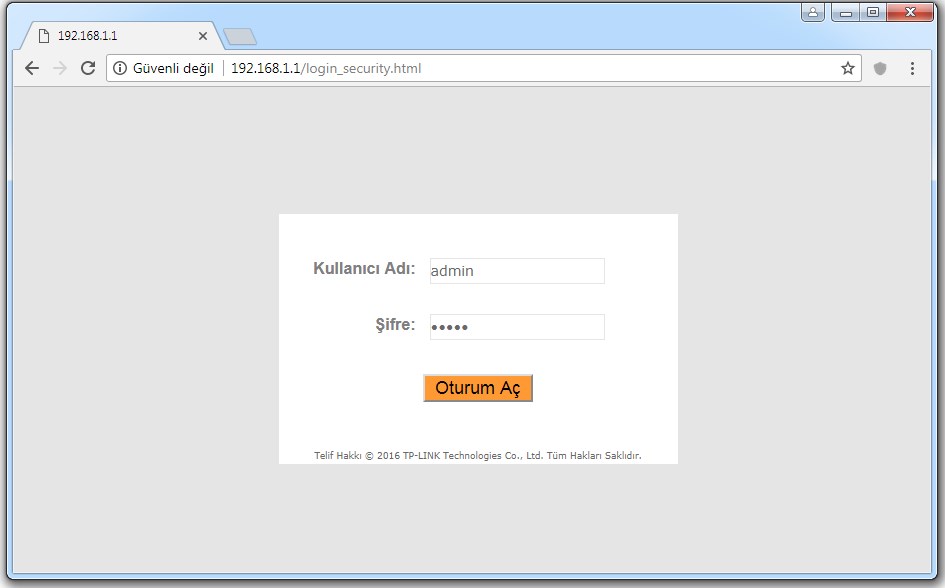
Task: Click the Şifre password field
Action: (x=517, y=327)
